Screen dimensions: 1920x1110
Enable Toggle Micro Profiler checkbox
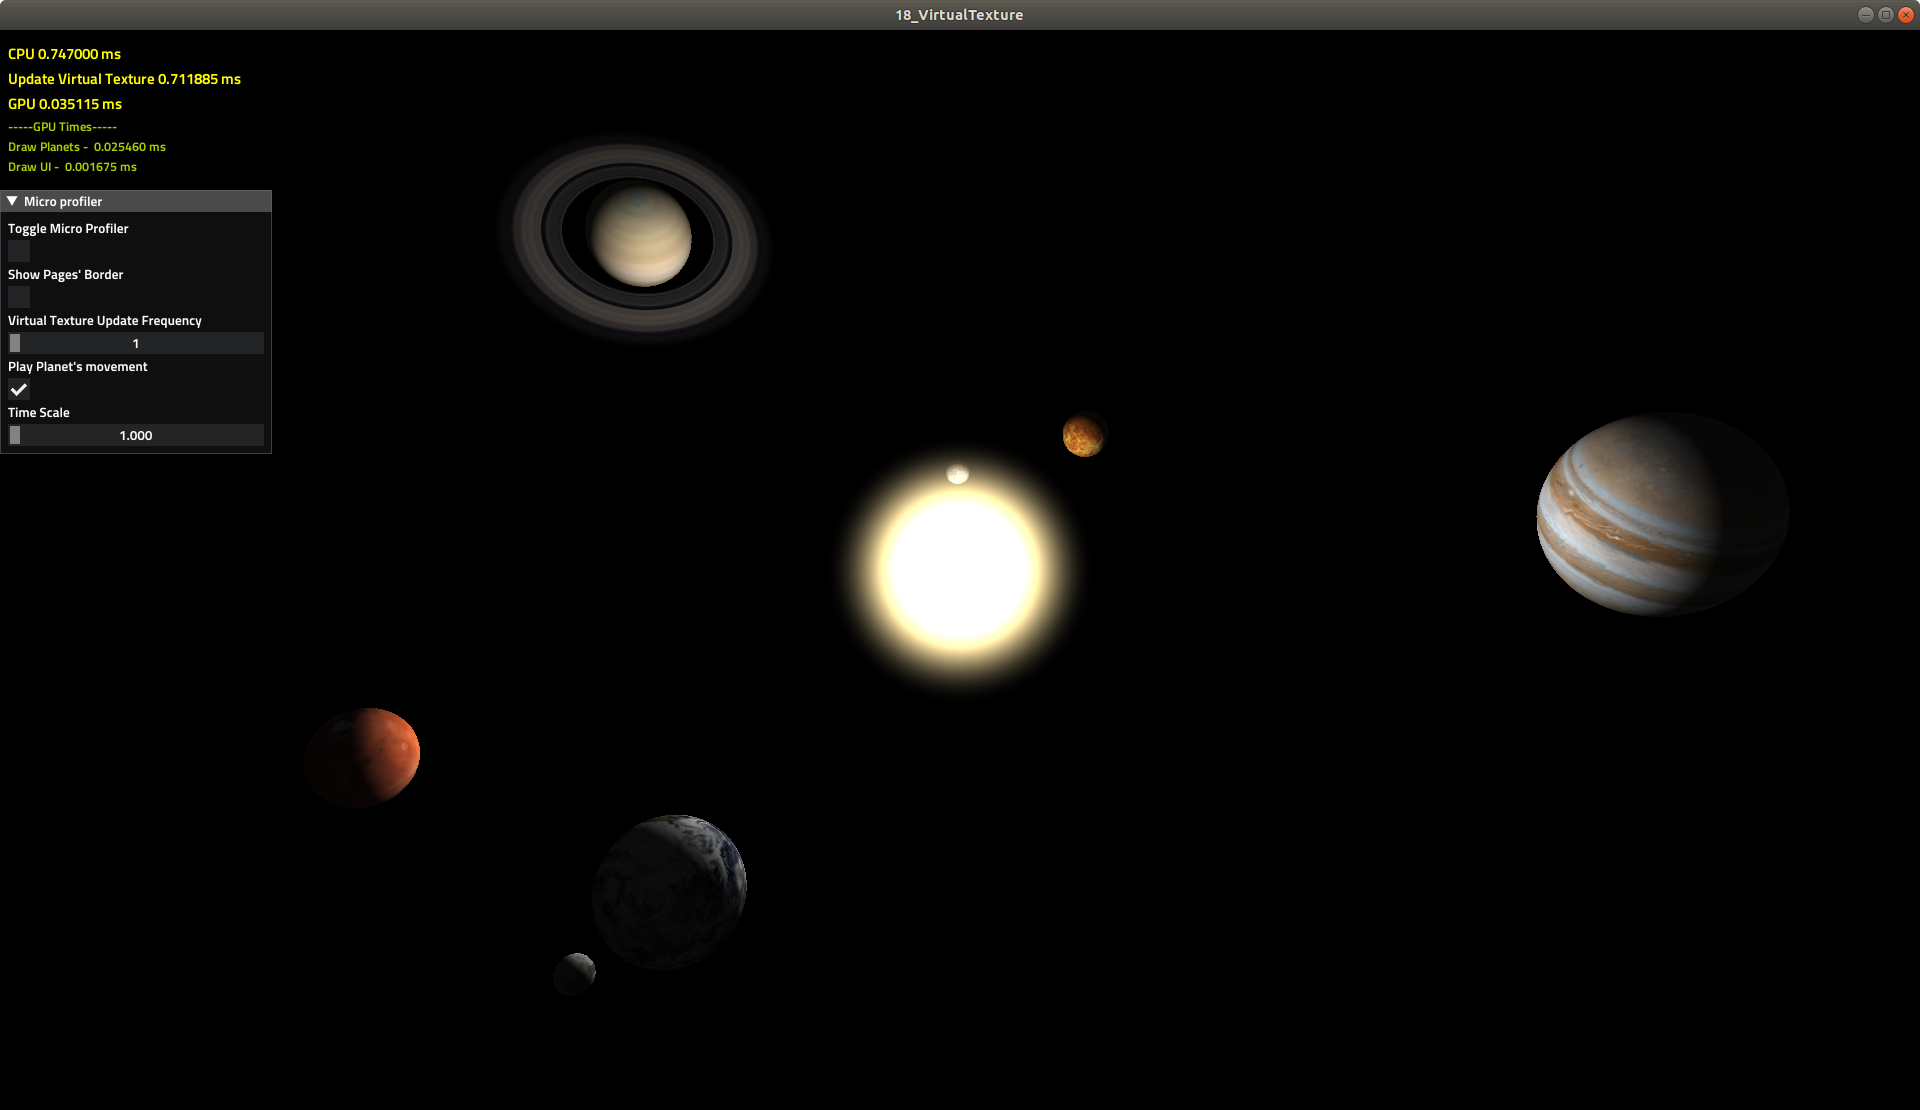pyautogui.click(x=18, y=250)
